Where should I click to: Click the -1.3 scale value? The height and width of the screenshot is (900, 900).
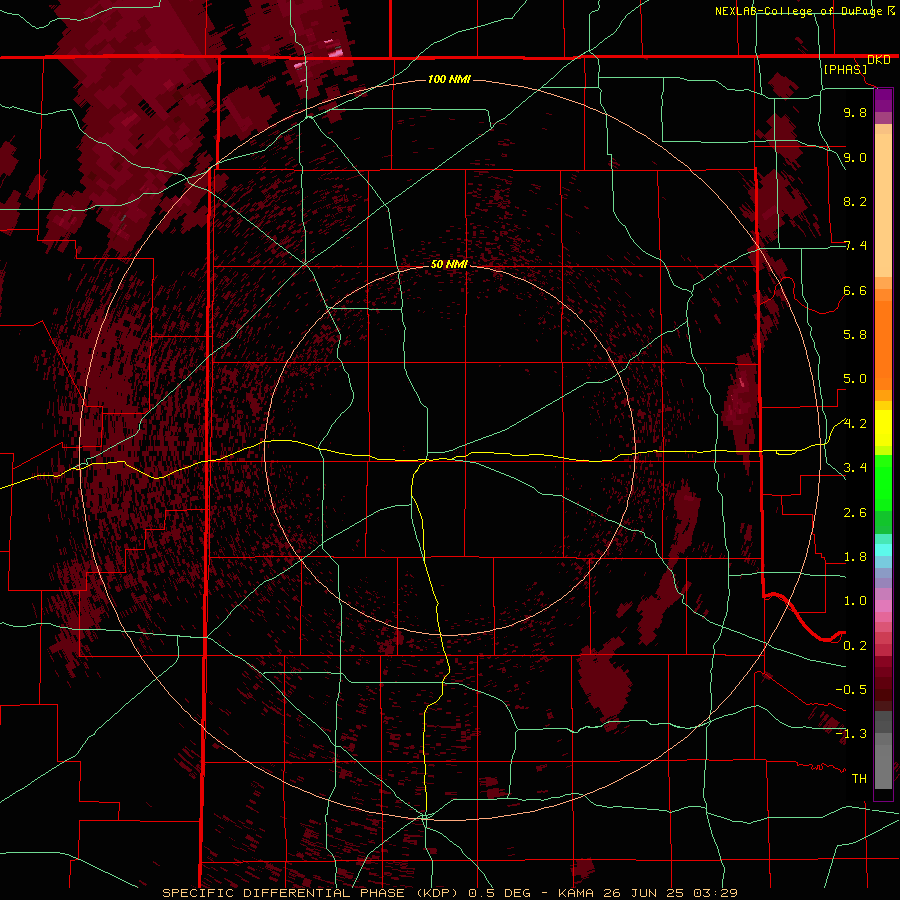point(851,734)
